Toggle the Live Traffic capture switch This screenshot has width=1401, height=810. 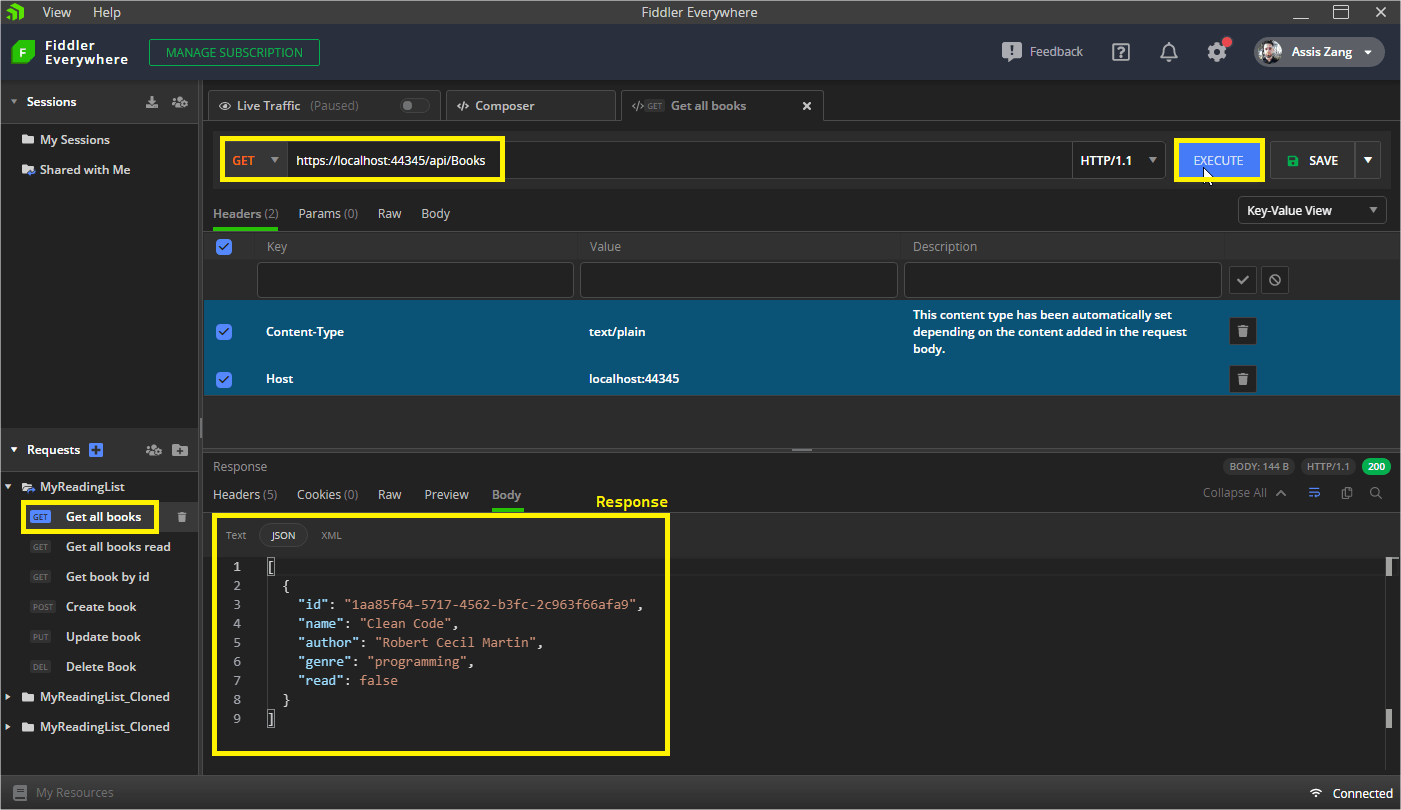pos(414,106)
